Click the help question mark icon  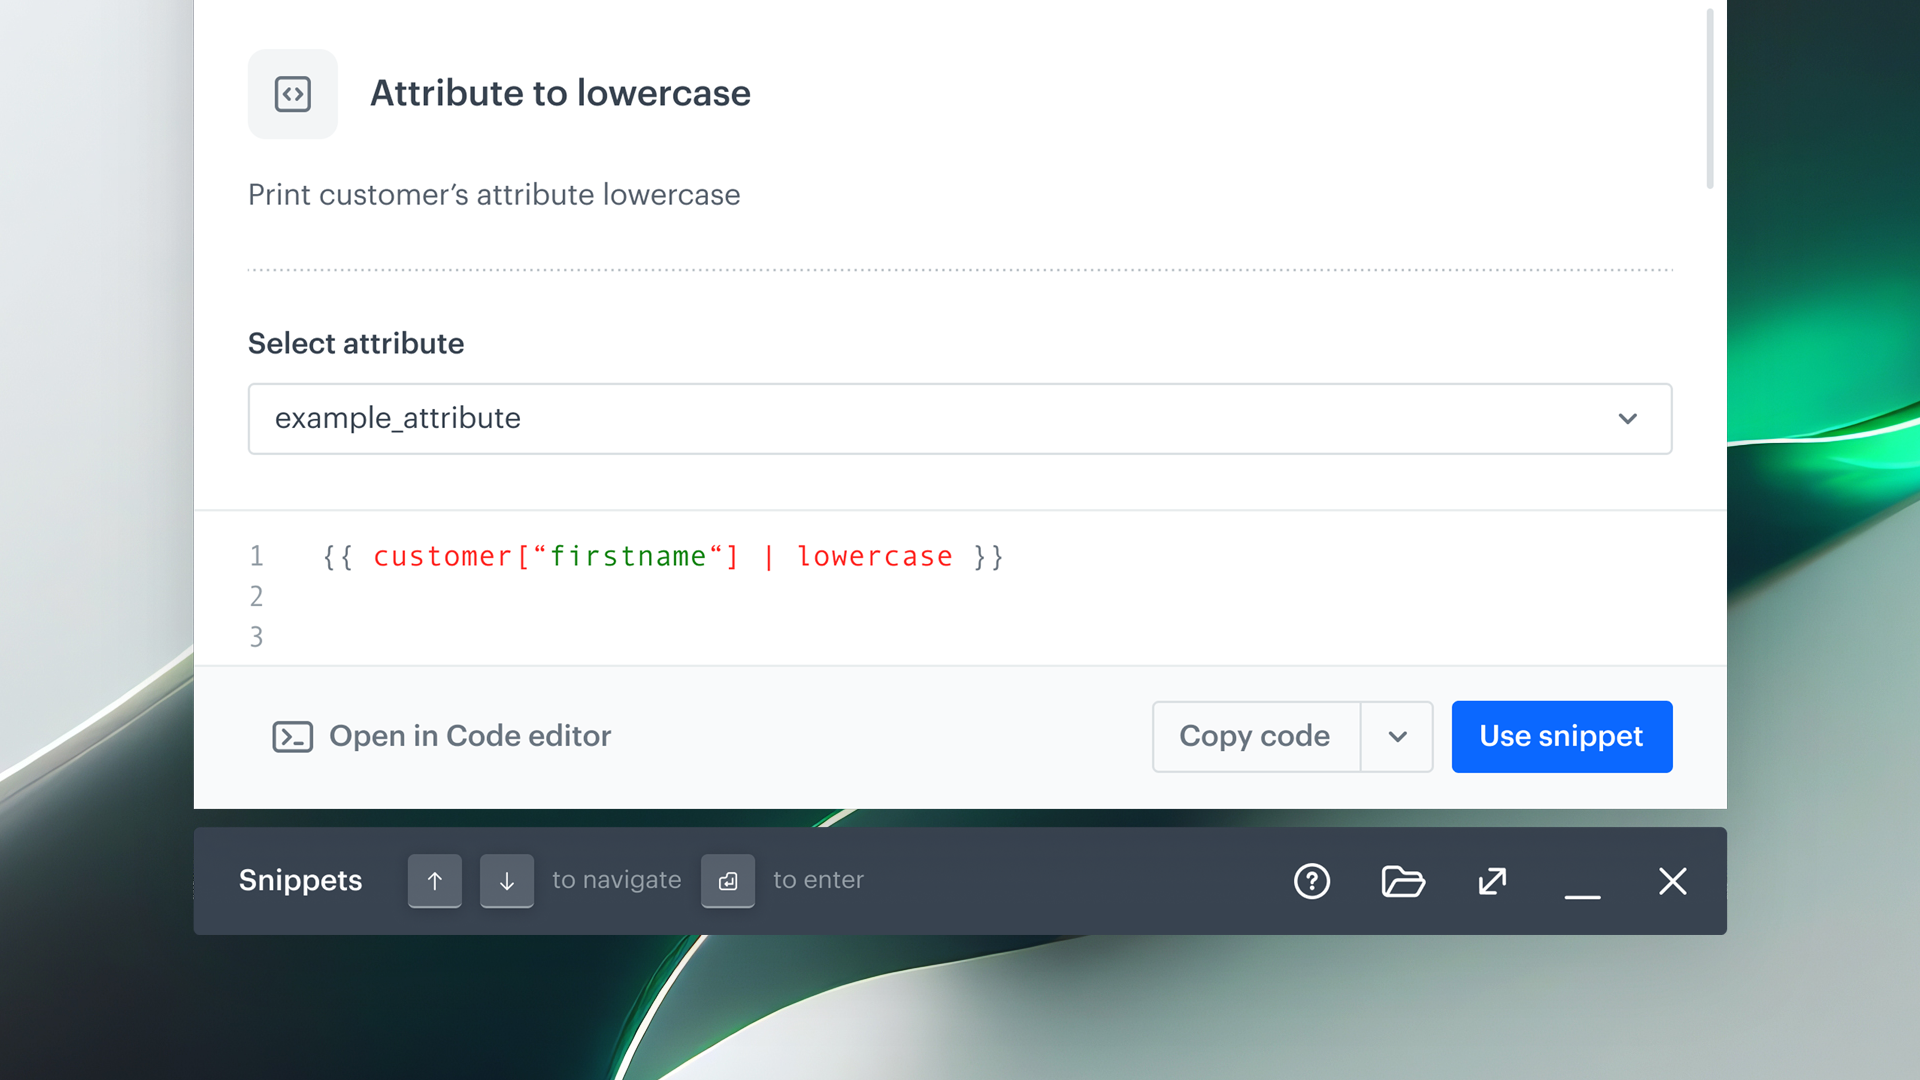pyautogui.click(x=1311, y=881)
